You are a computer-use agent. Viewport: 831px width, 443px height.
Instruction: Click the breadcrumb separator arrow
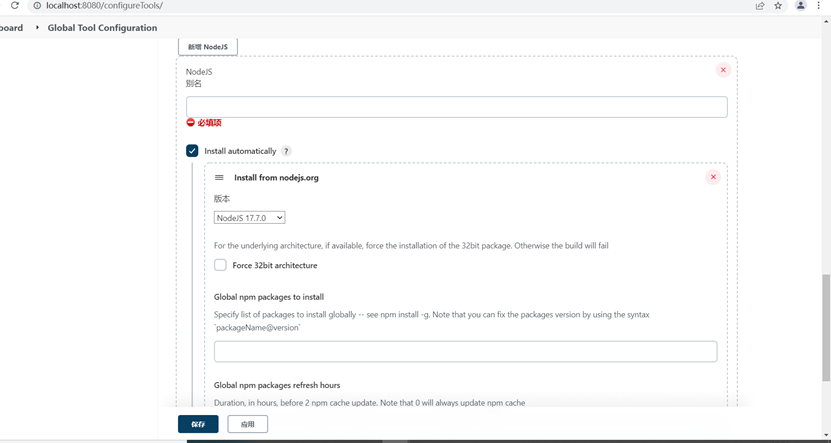coord(37,27)
